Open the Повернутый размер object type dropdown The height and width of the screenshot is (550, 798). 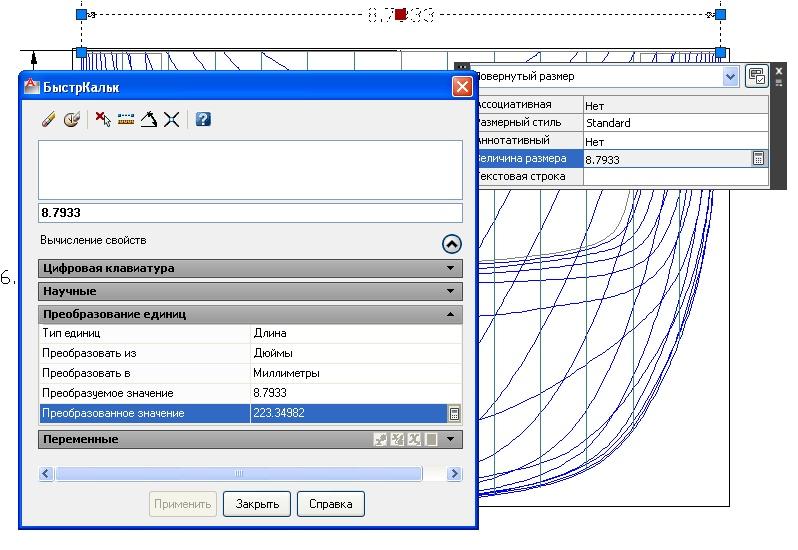click(730, 76)
